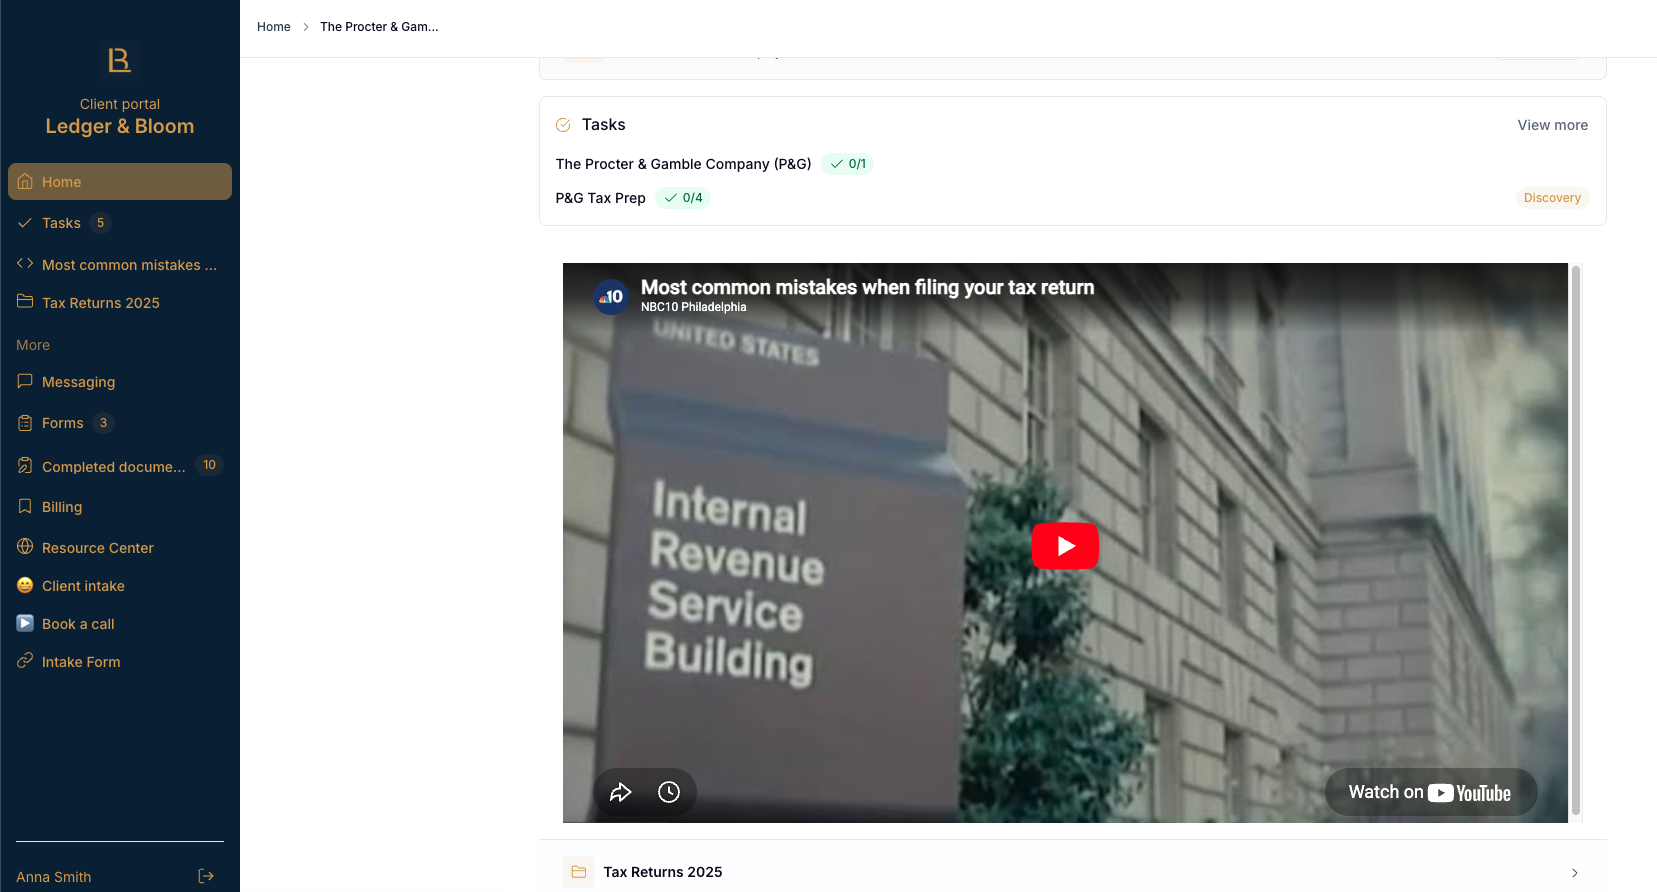Click the Resource Center globe icon
Viewport: 1657px width, 892px height.
25,547
